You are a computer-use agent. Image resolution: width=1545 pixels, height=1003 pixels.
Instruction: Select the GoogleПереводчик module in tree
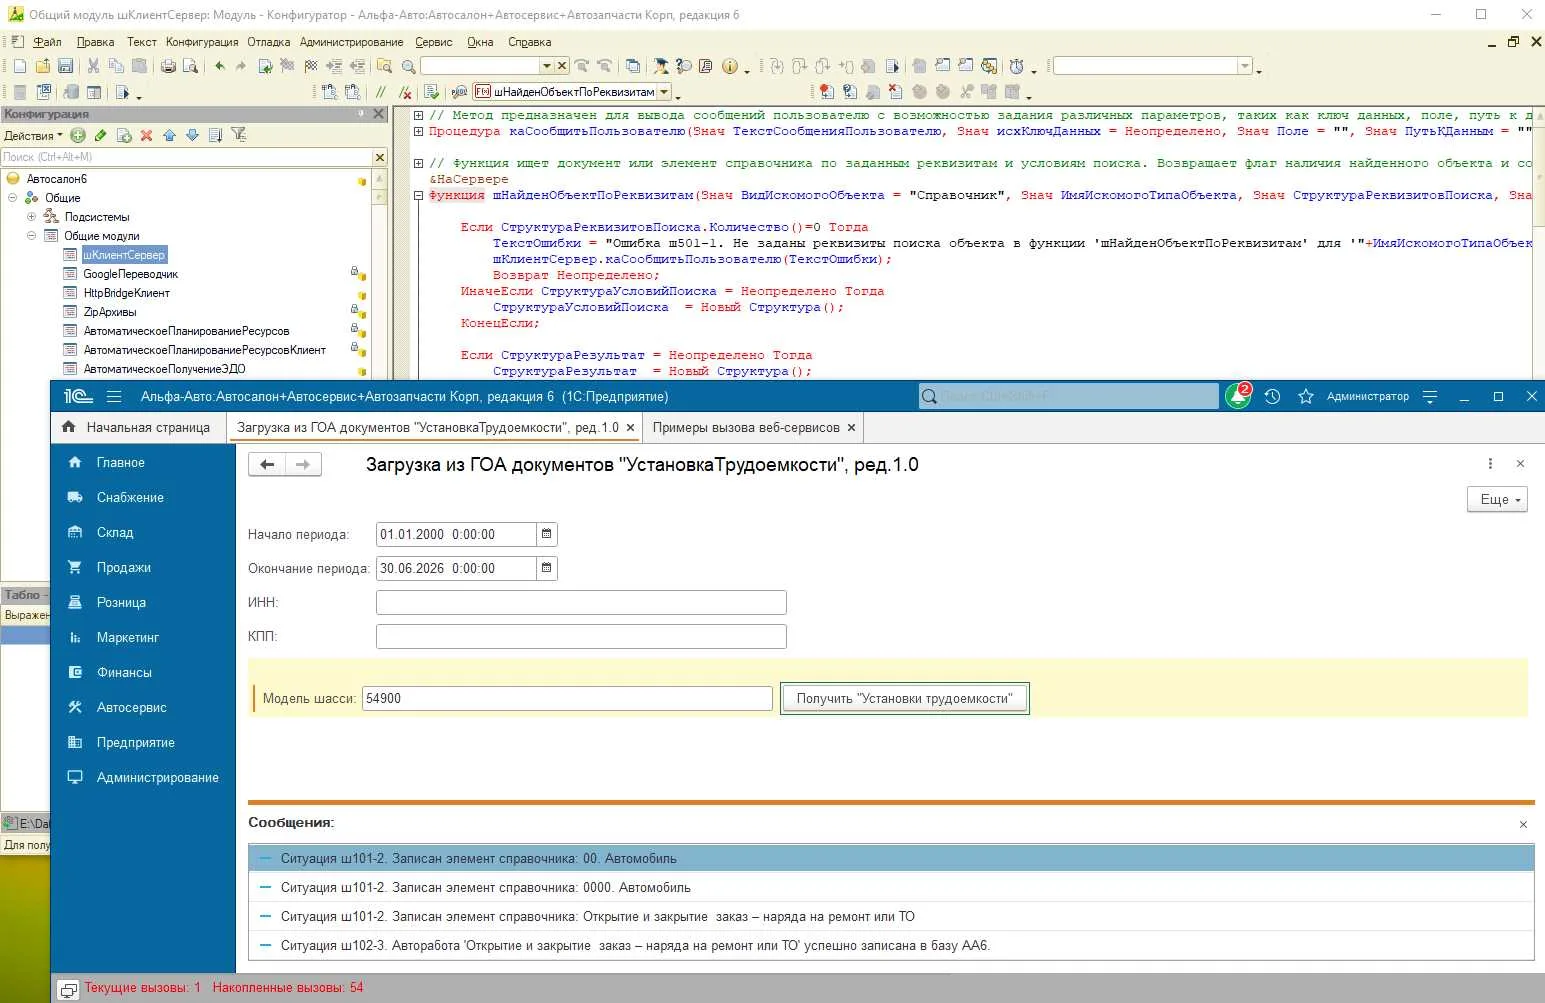(130, 274)
